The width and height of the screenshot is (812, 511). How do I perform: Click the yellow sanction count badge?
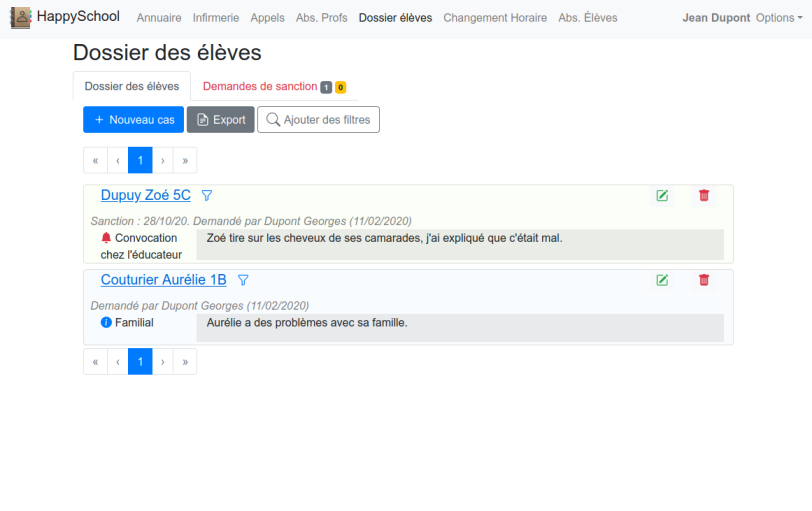click(340, 87)
